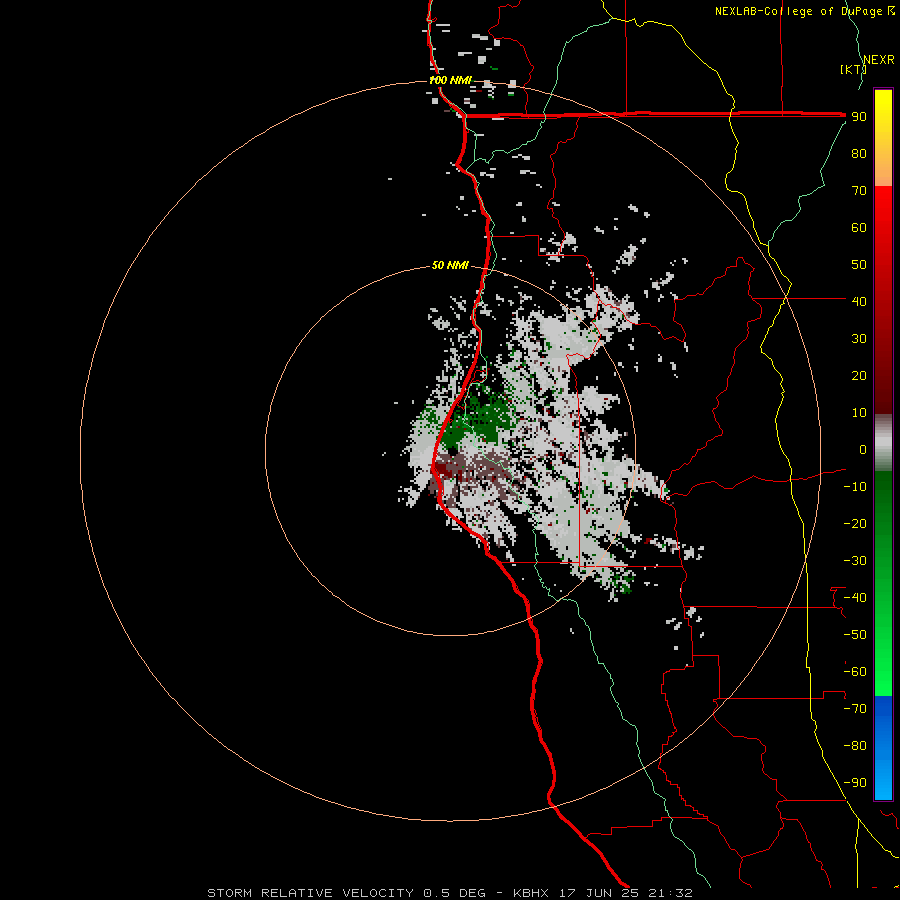Image resolution: width=900 pixels, height=900 pixels.
Task: Click the 80 value on the velocity scale
Action: (859, 153)
